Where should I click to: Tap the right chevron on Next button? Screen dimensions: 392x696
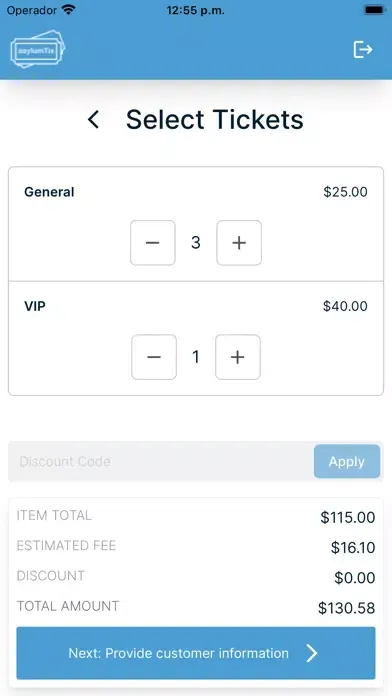tap(312, 653)
